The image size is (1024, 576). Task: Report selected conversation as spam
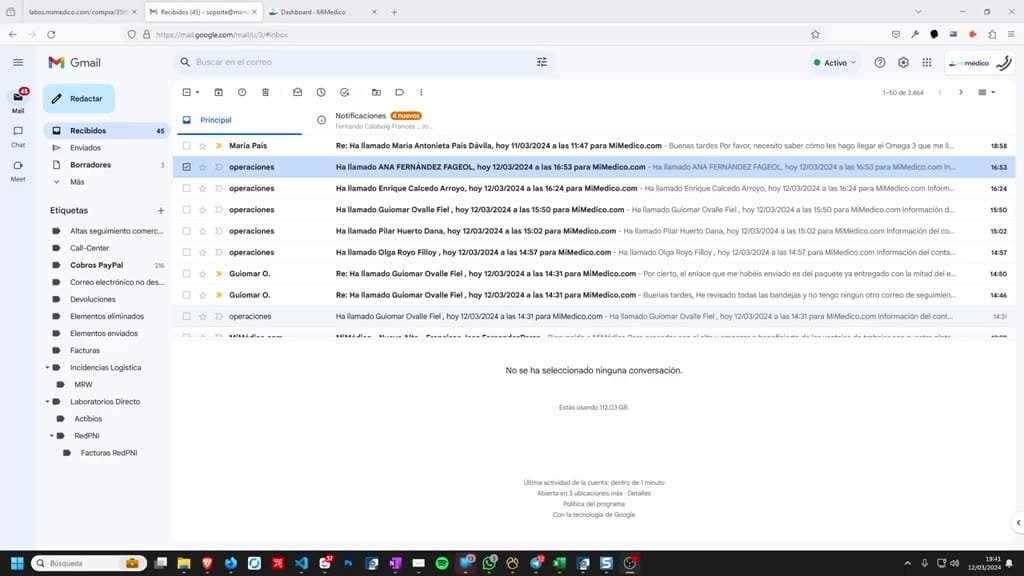click(x=242, y=93)
